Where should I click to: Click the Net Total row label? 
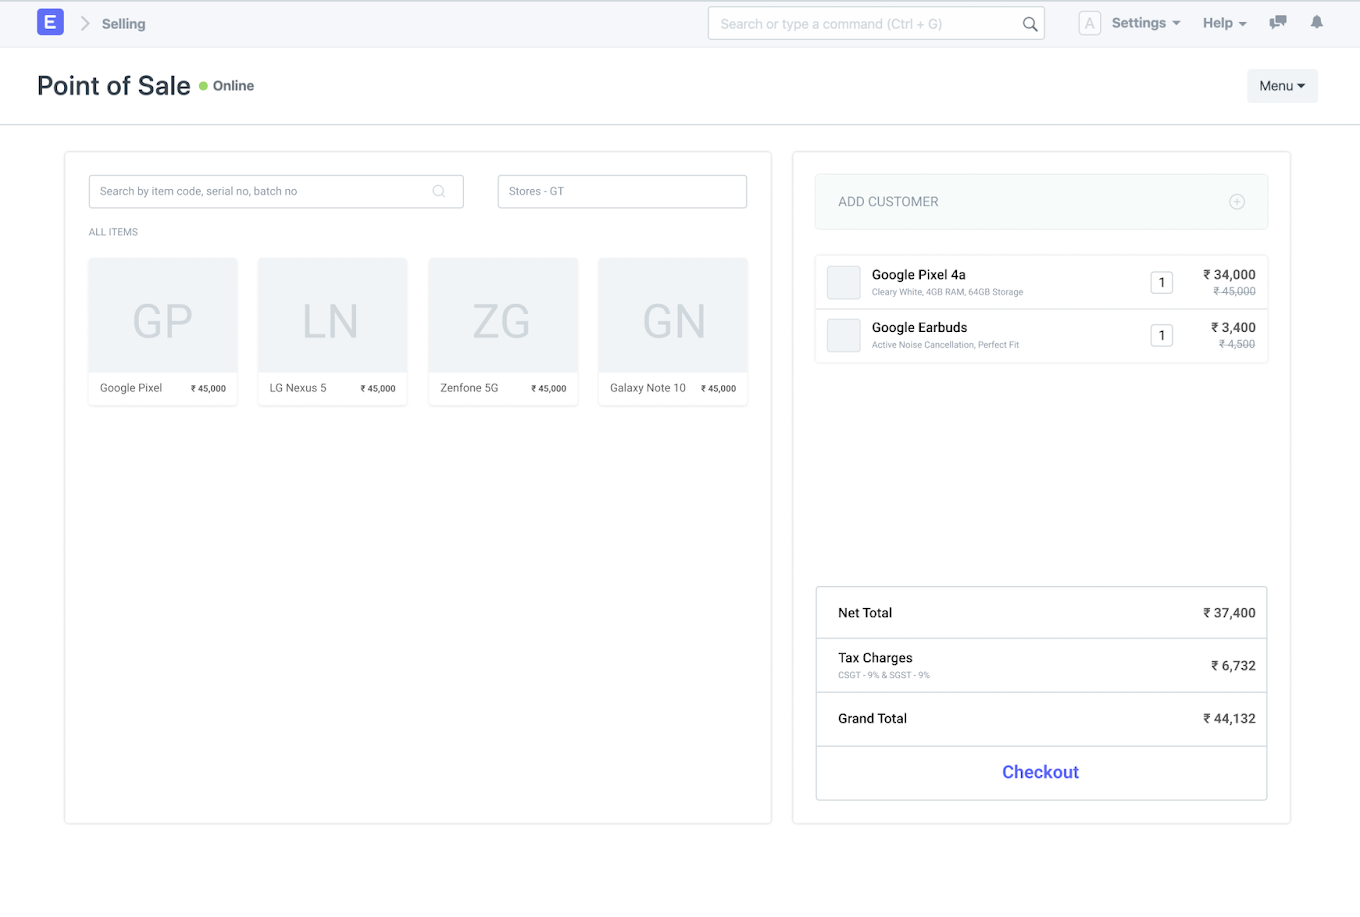865,613
